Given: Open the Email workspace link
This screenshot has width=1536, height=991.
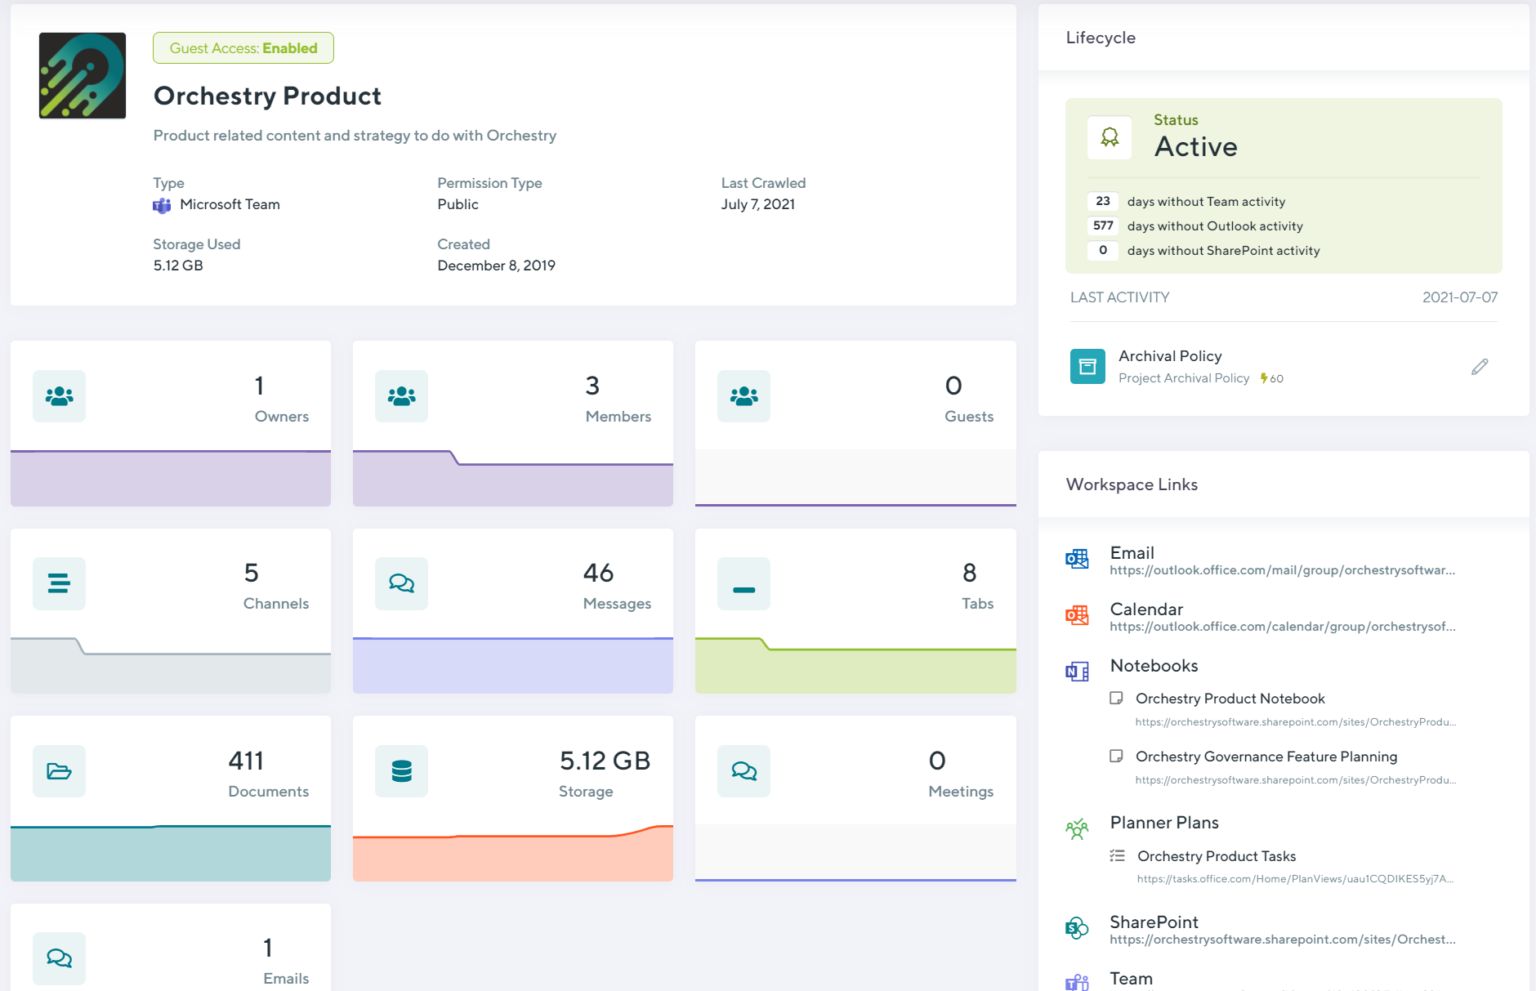Looking at the screenshot, I should 1281,570.
